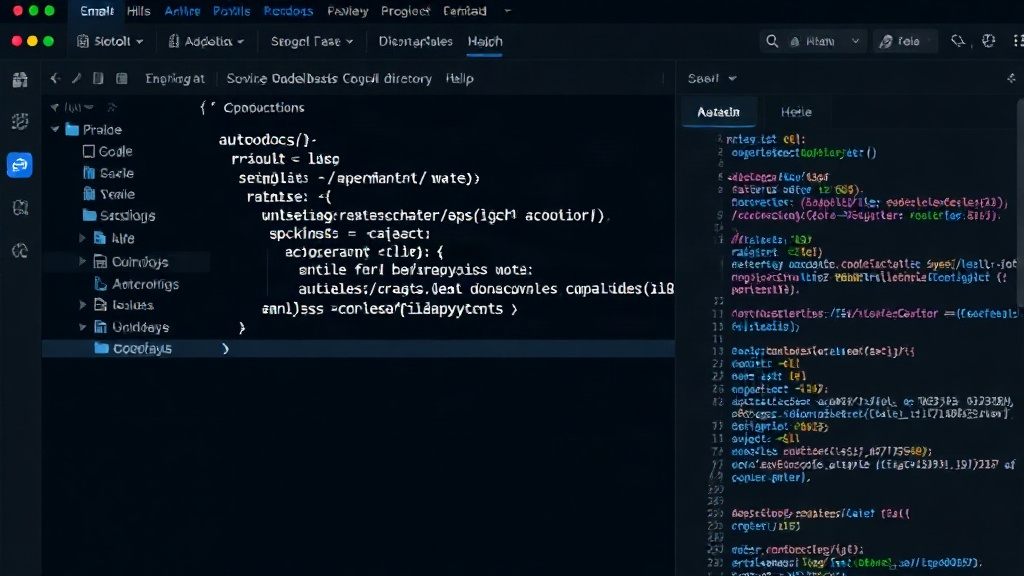Open the fourth left sidebar icon
This screenshot has width=1024, height=576.
click(x=20, y=208)
